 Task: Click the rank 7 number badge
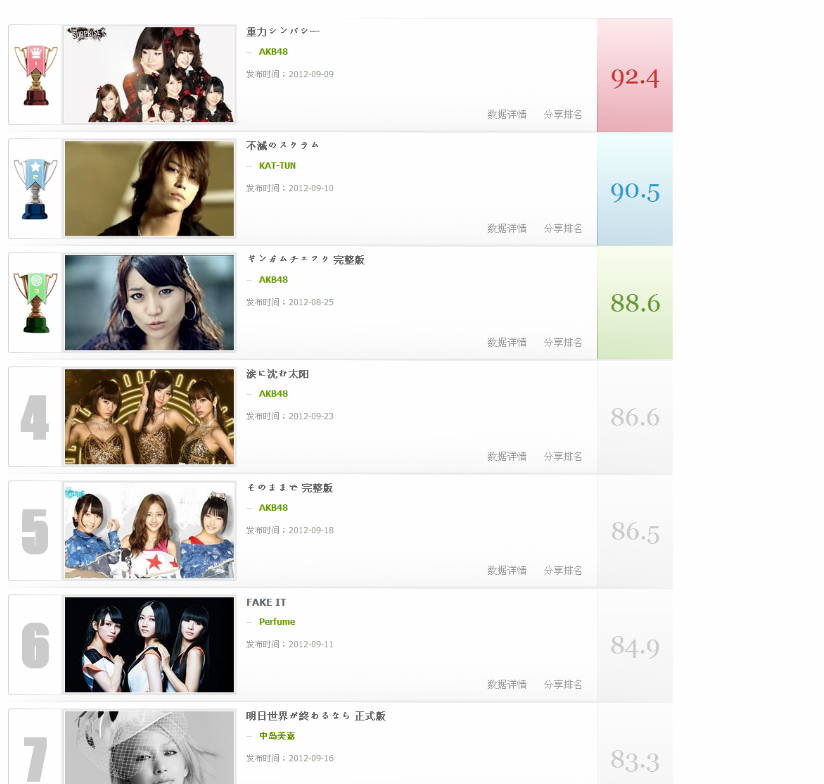tap(35, 759)
